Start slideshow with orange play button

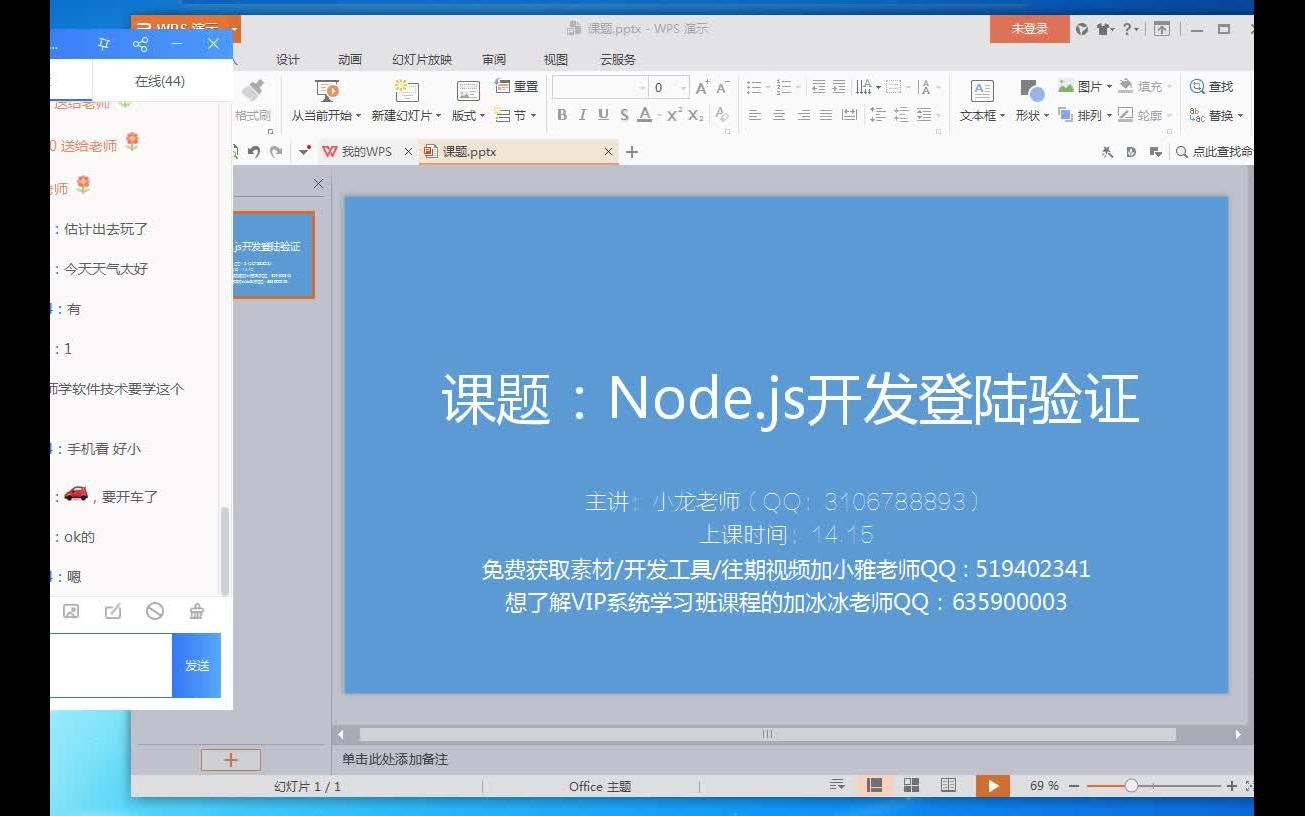993,786
